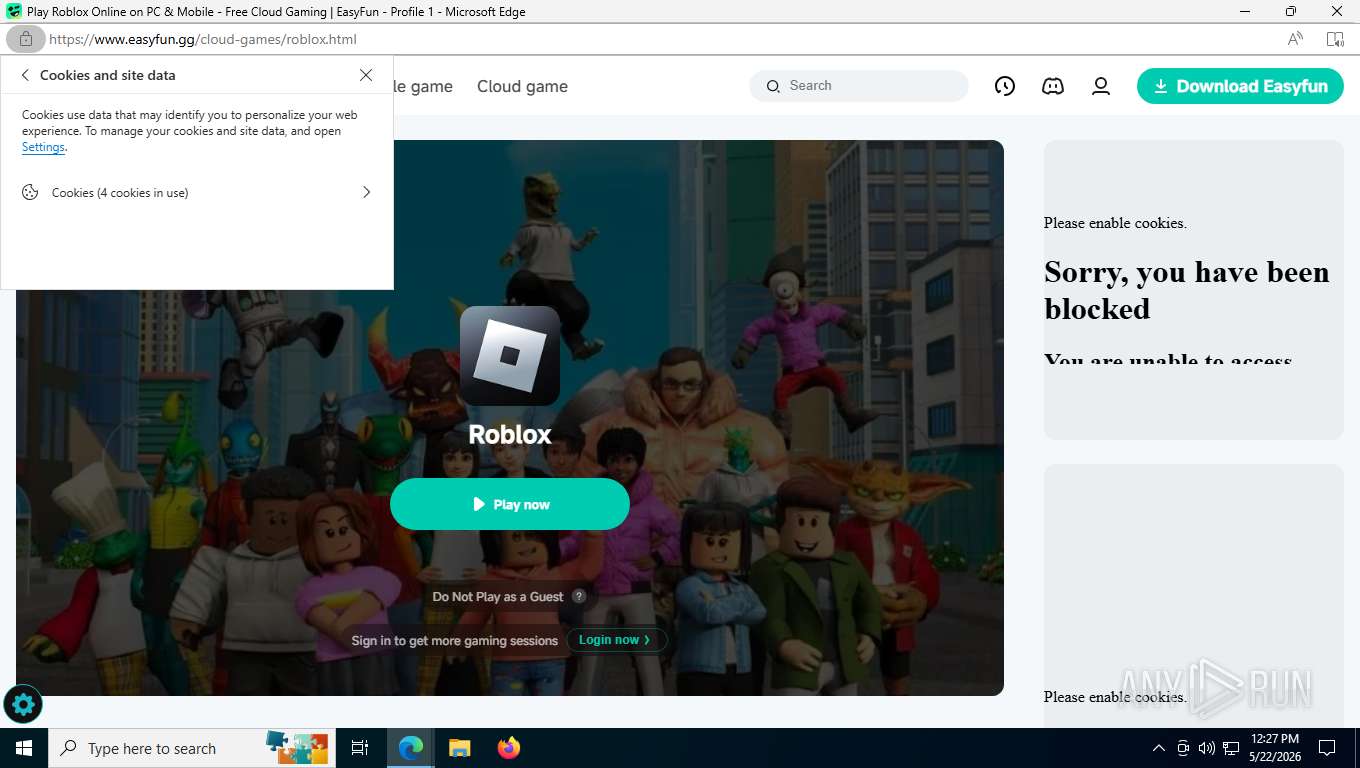The width and height of the screenshot is (1360, 768).
Task: Show hidden tray icons chevron
Action: (x=1159, y=748)
